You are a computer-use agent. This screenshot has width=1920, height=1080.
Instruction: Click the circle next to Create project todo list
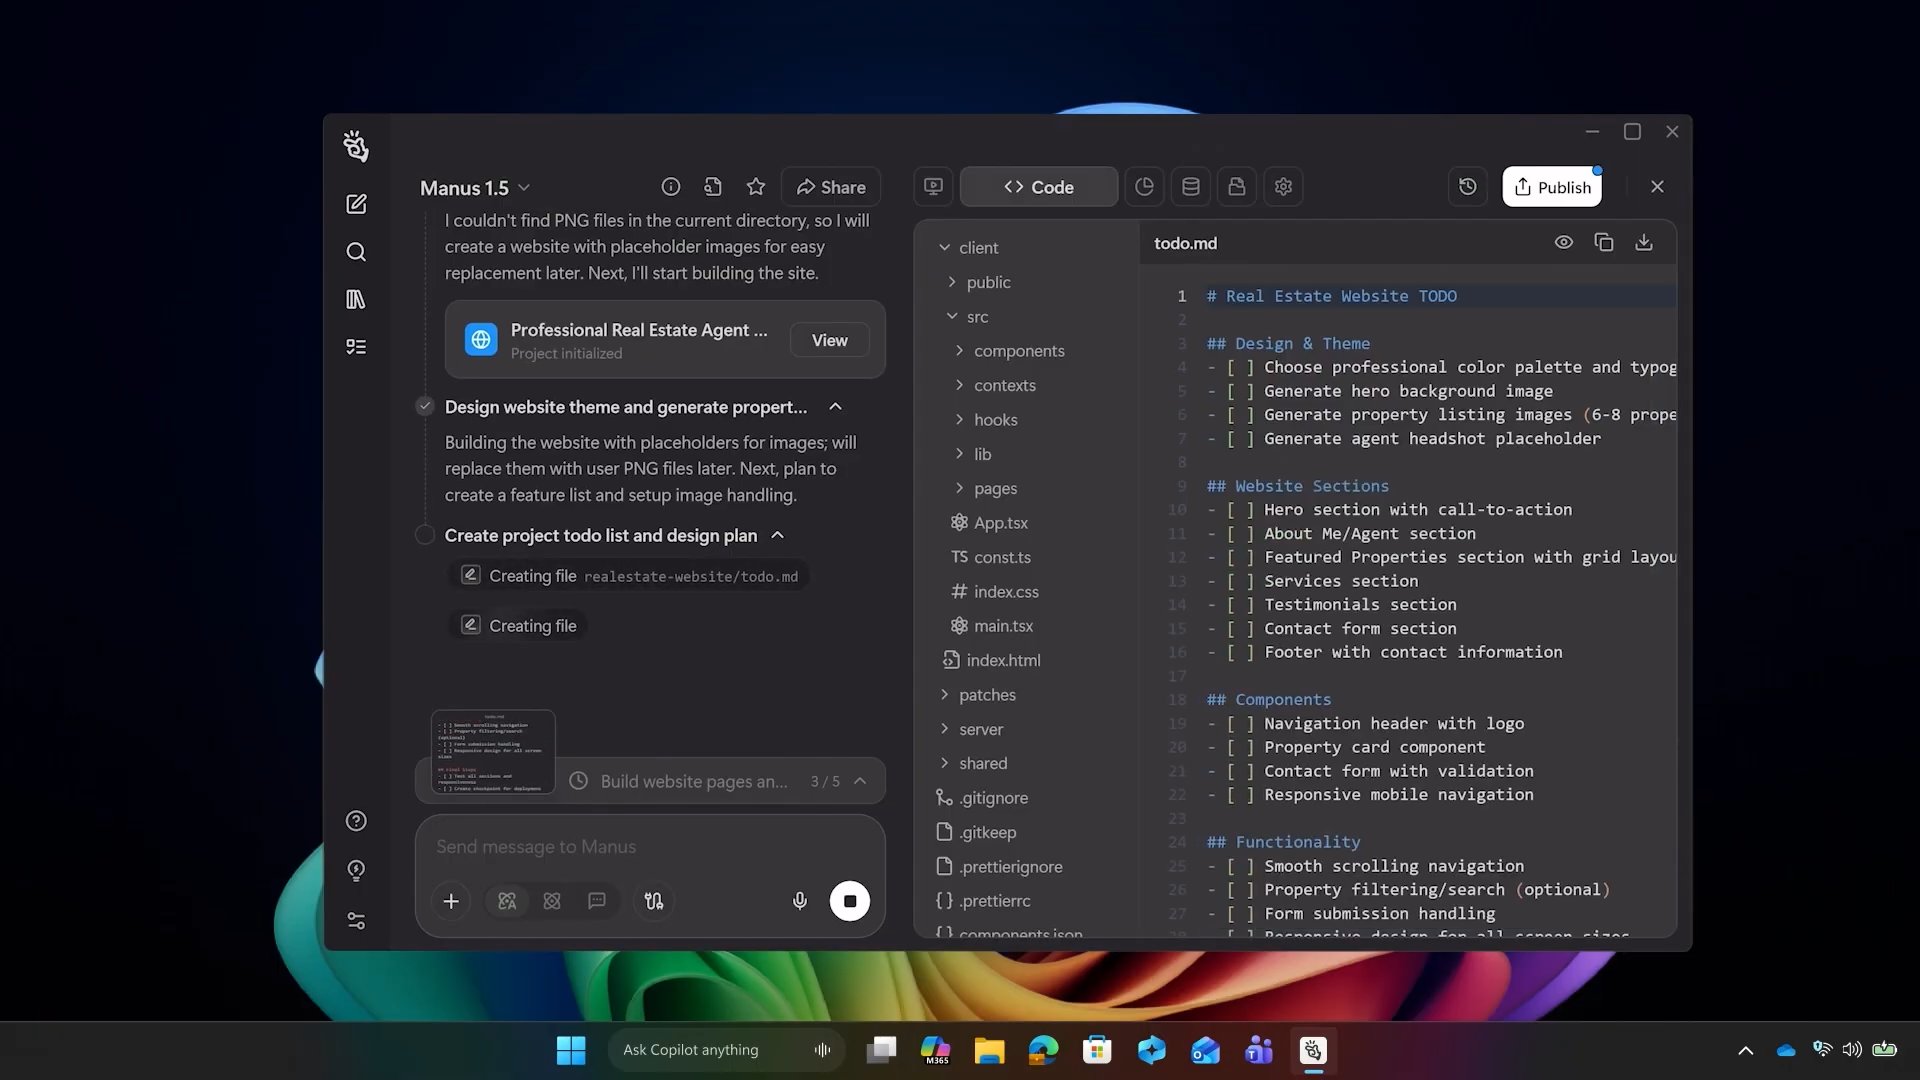(424, 535)
